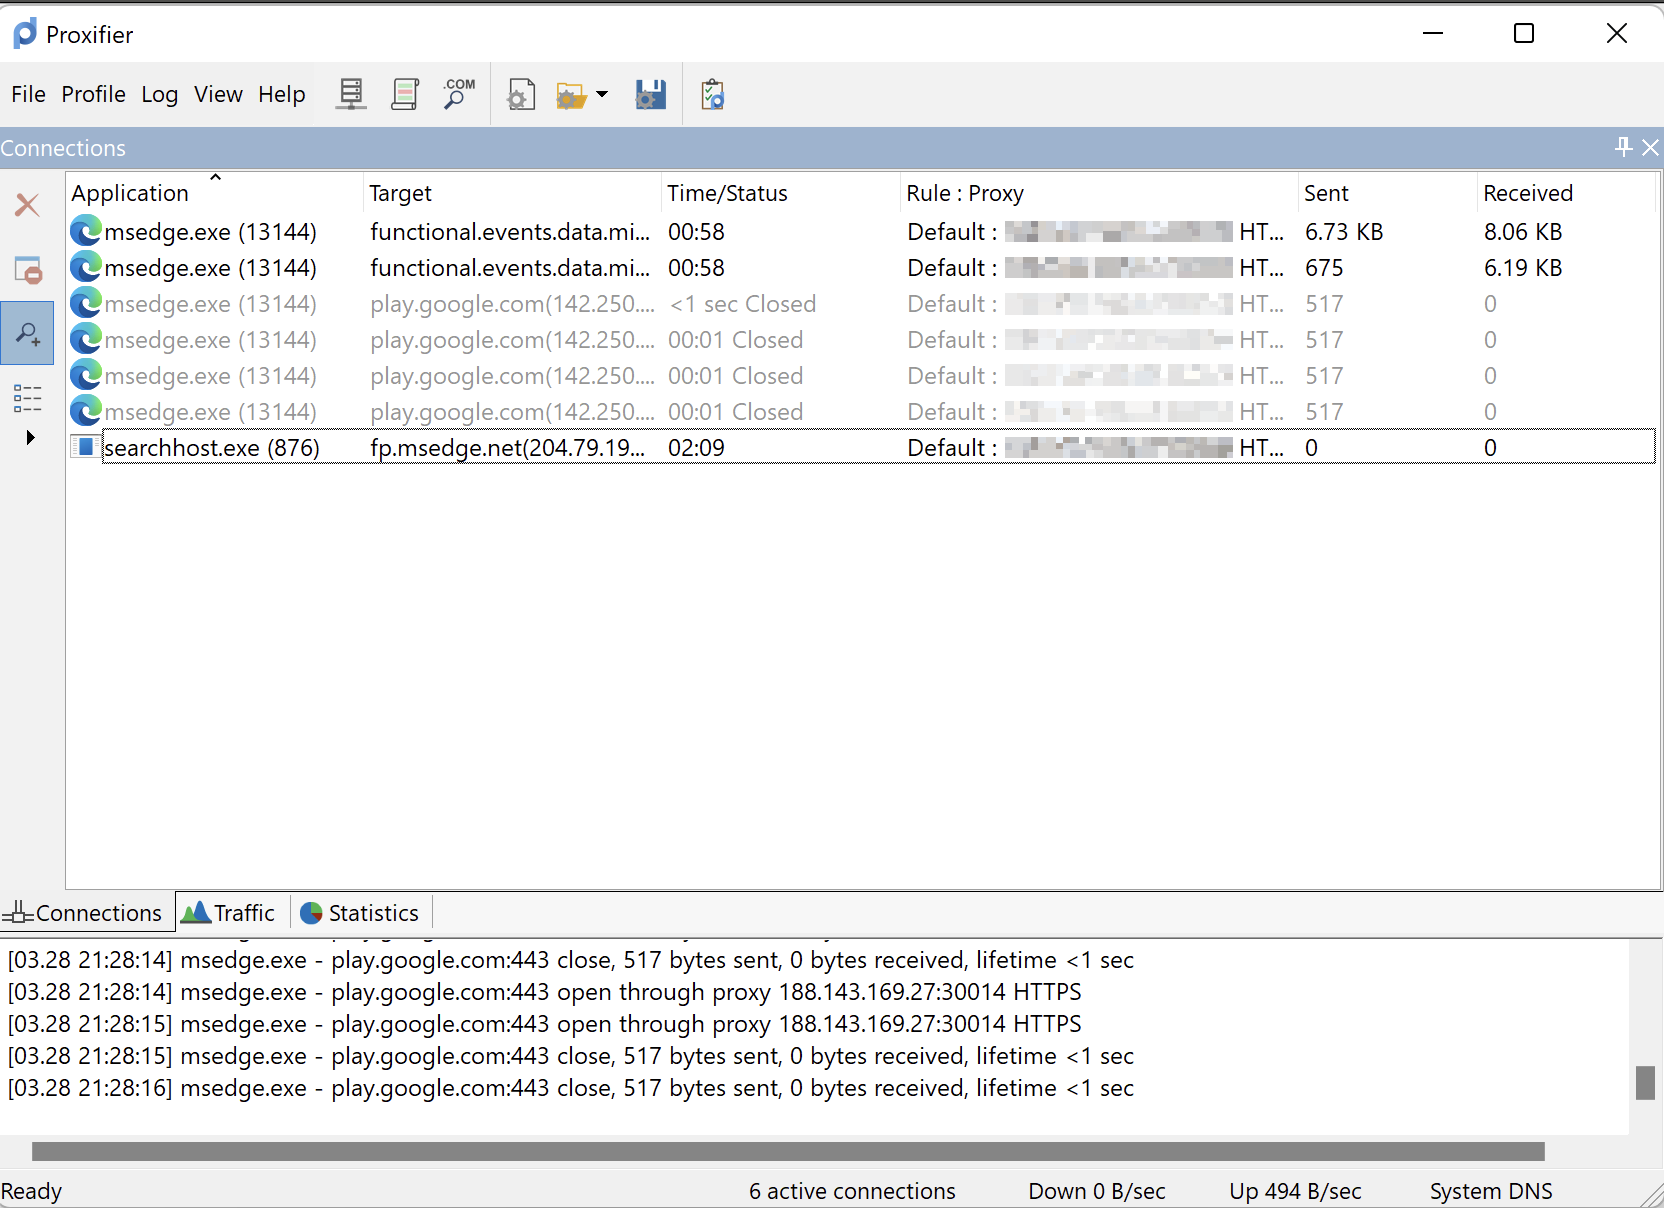Open Proxy Servers settings icon
This screenshot has height=1208, width=1664.
[x=351, y=94]
